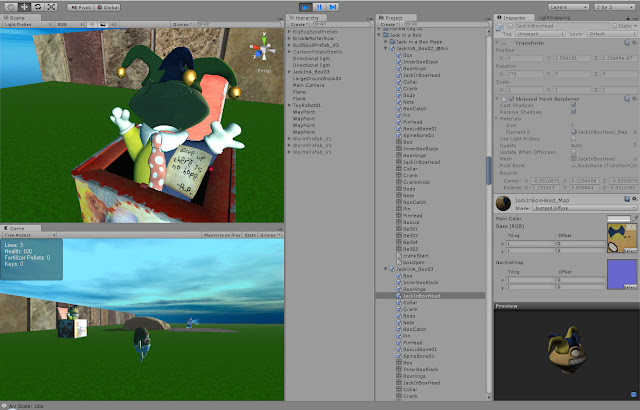Open the Shader Bumped Diffuse dropdown
The height and width of the screenshot is (410, 640).
584,208
